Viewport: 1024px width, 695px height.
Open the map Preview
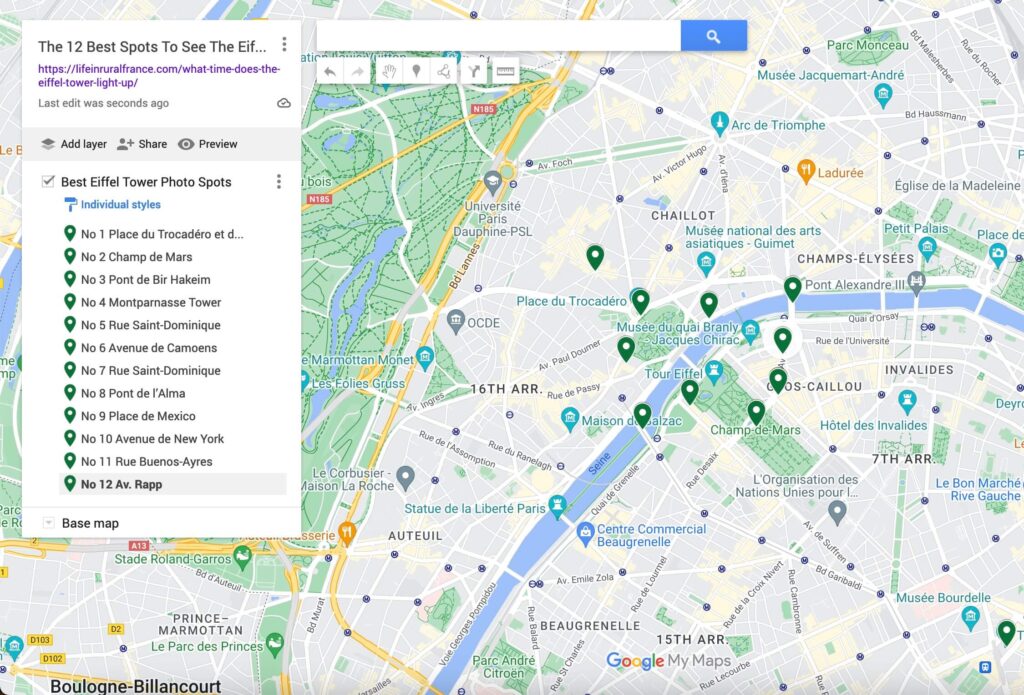[208, 144]
